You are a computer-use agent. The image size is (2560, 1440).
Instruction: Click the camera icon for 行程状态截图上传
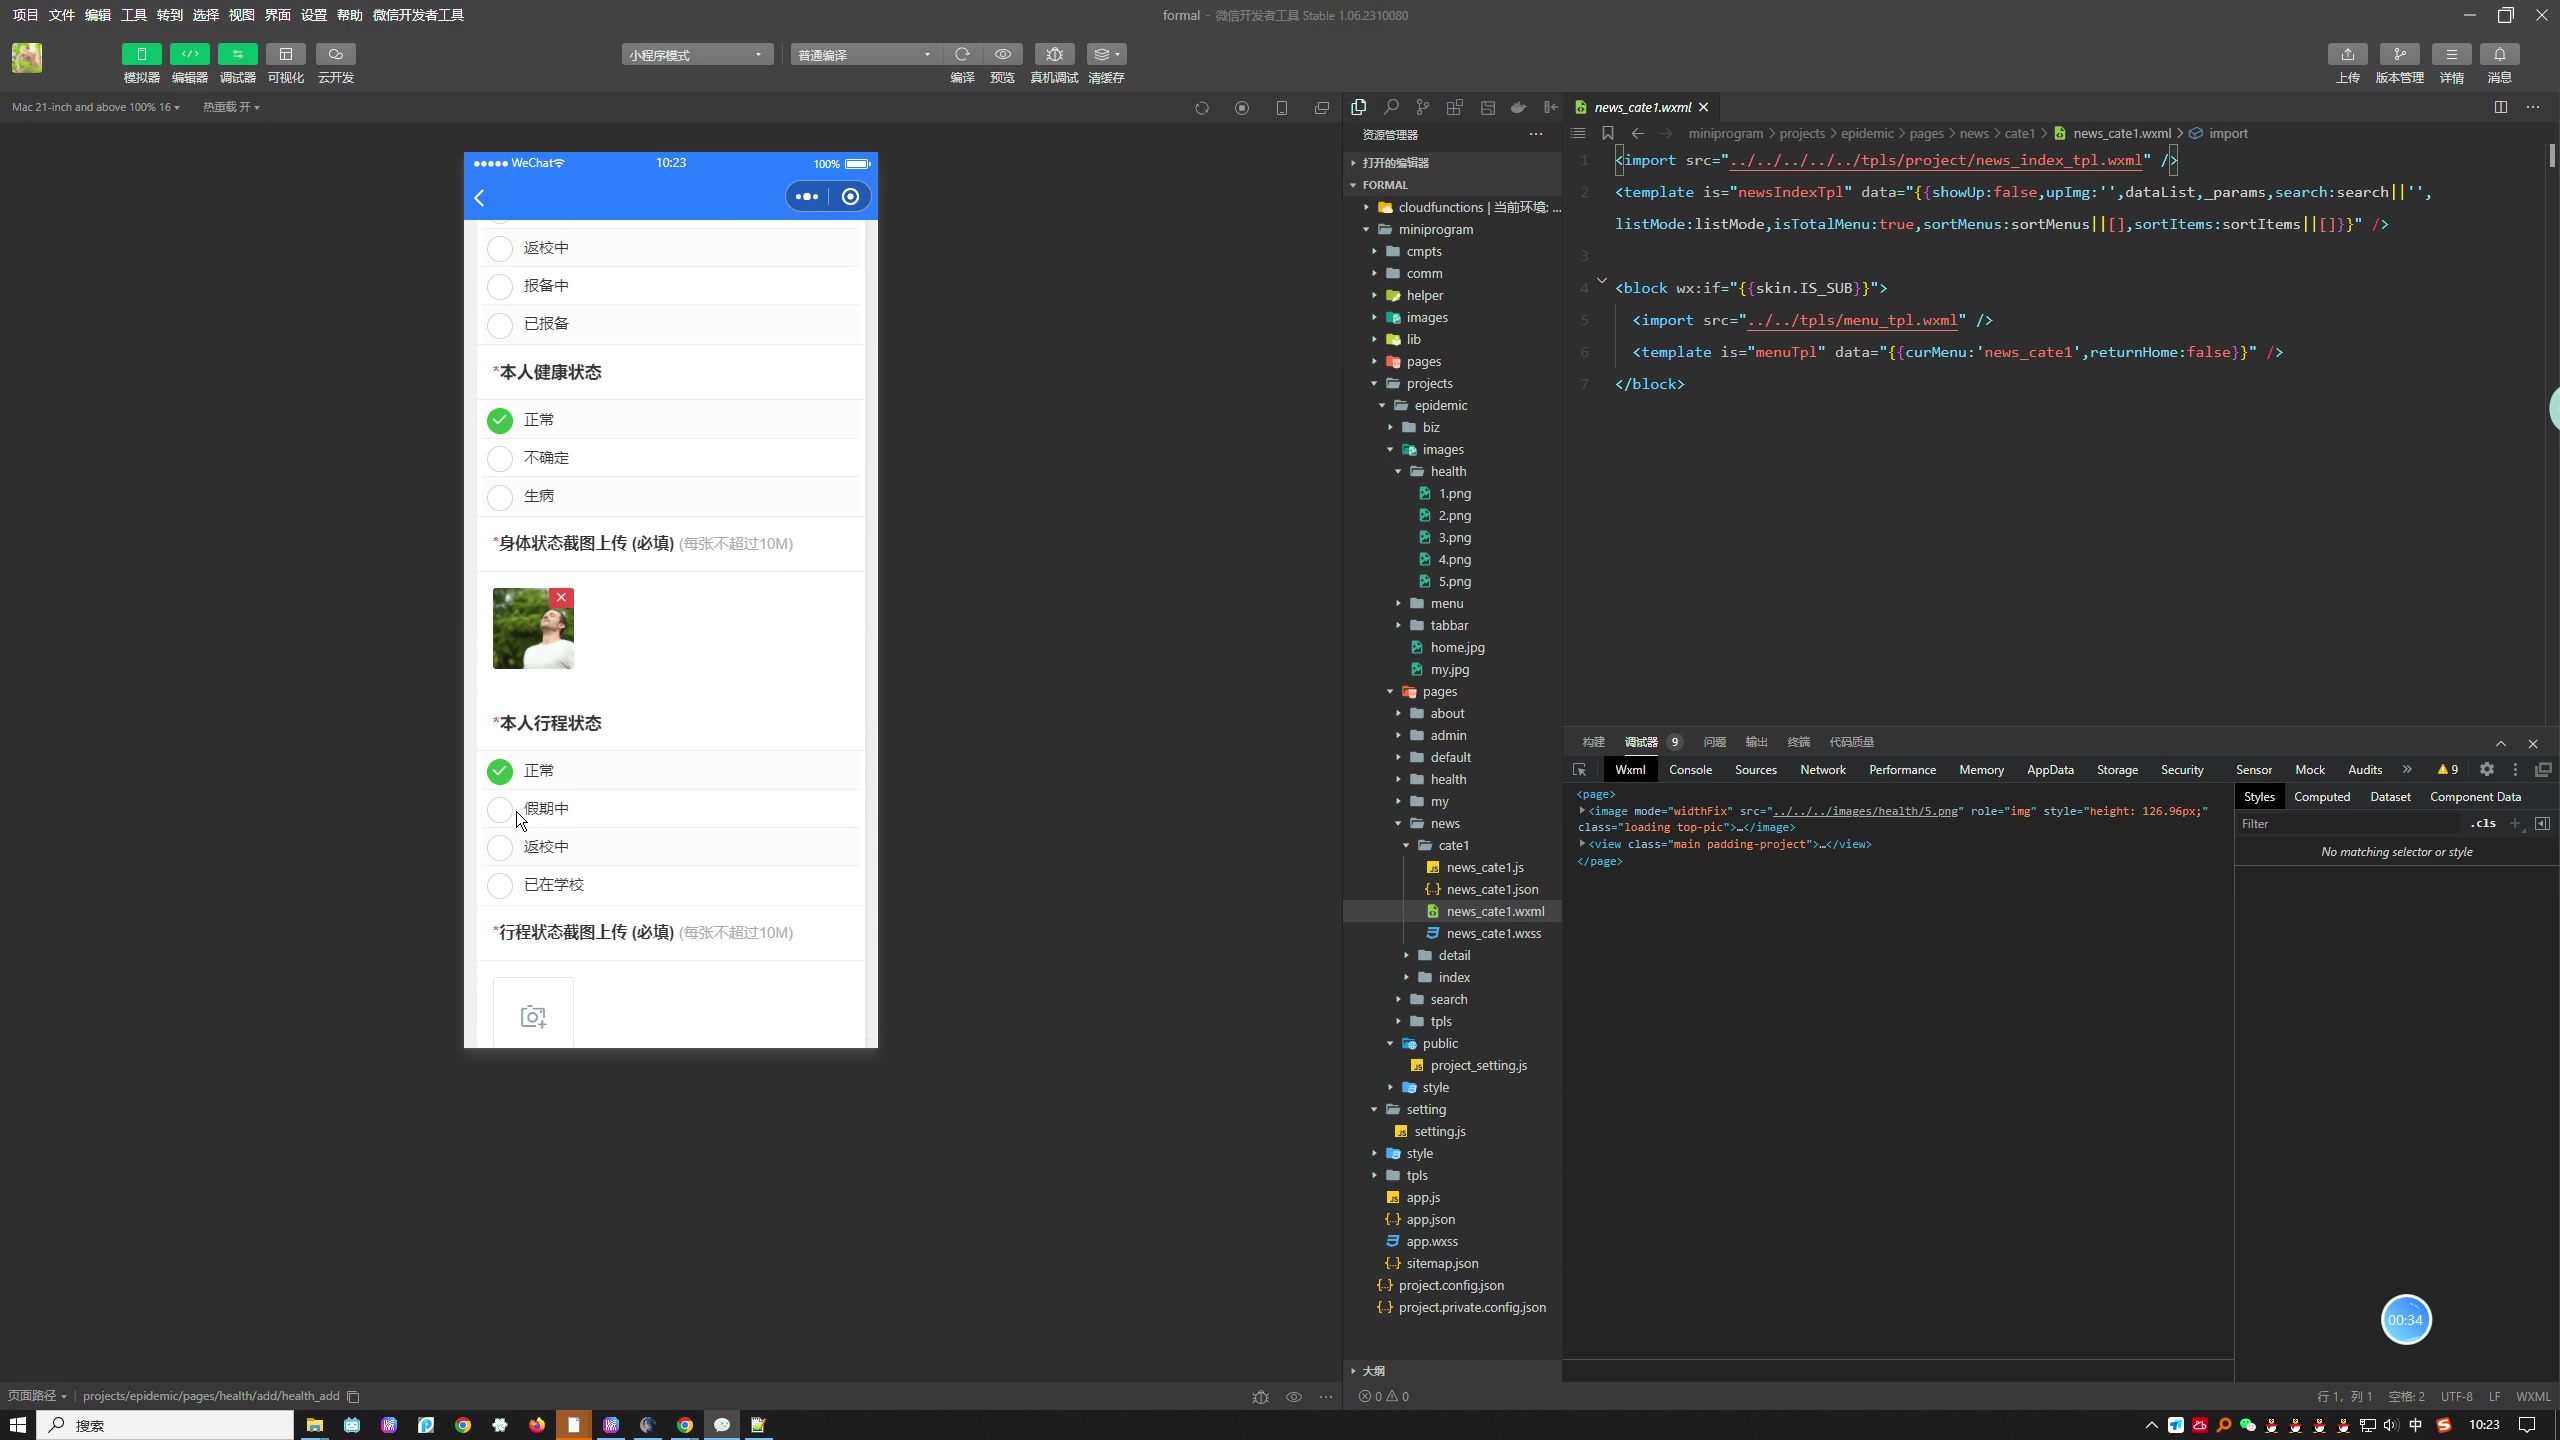(x=533, y=1016)
